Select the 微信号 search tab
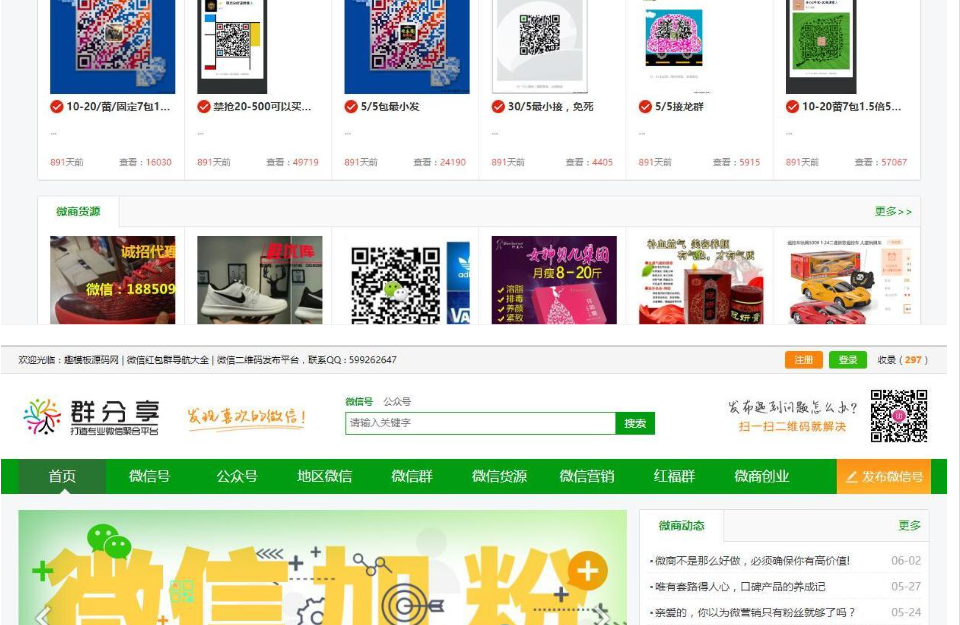The image size is (960, 625). pyautogui.click(x=359, y=402)
